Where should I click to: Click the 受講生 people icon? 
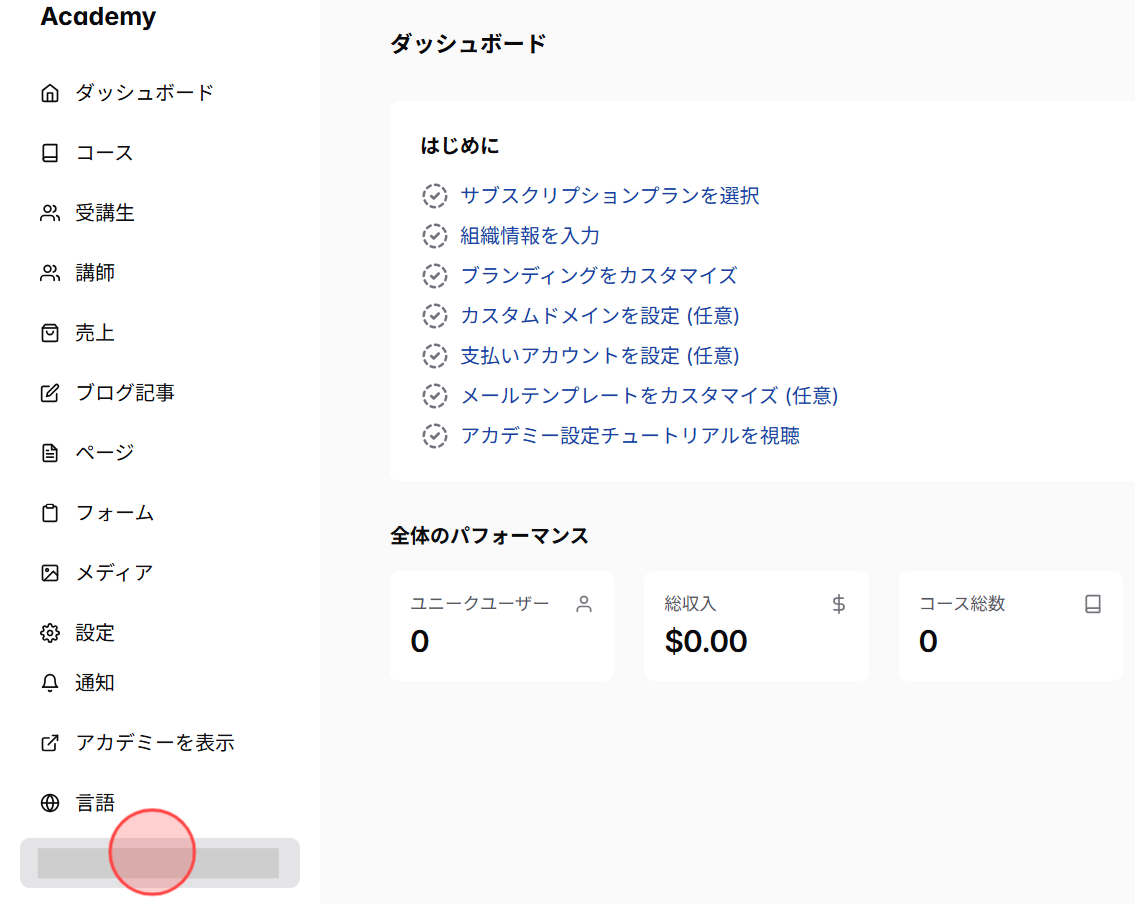tap(49, 212)
